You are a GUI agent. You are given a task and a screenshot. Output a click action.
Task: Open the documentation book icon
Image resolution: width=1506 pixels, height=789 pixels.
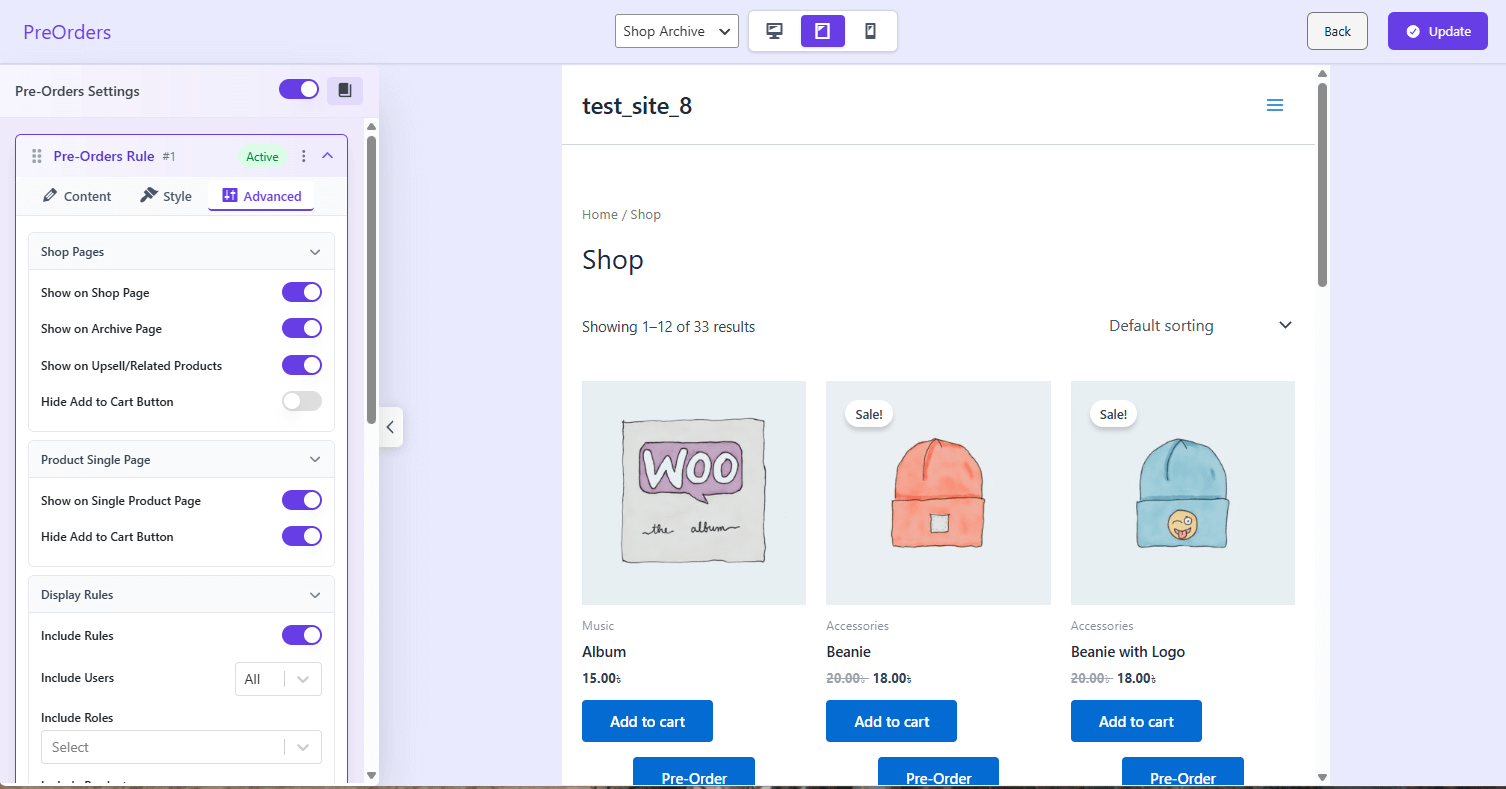[x=345, y=91]
